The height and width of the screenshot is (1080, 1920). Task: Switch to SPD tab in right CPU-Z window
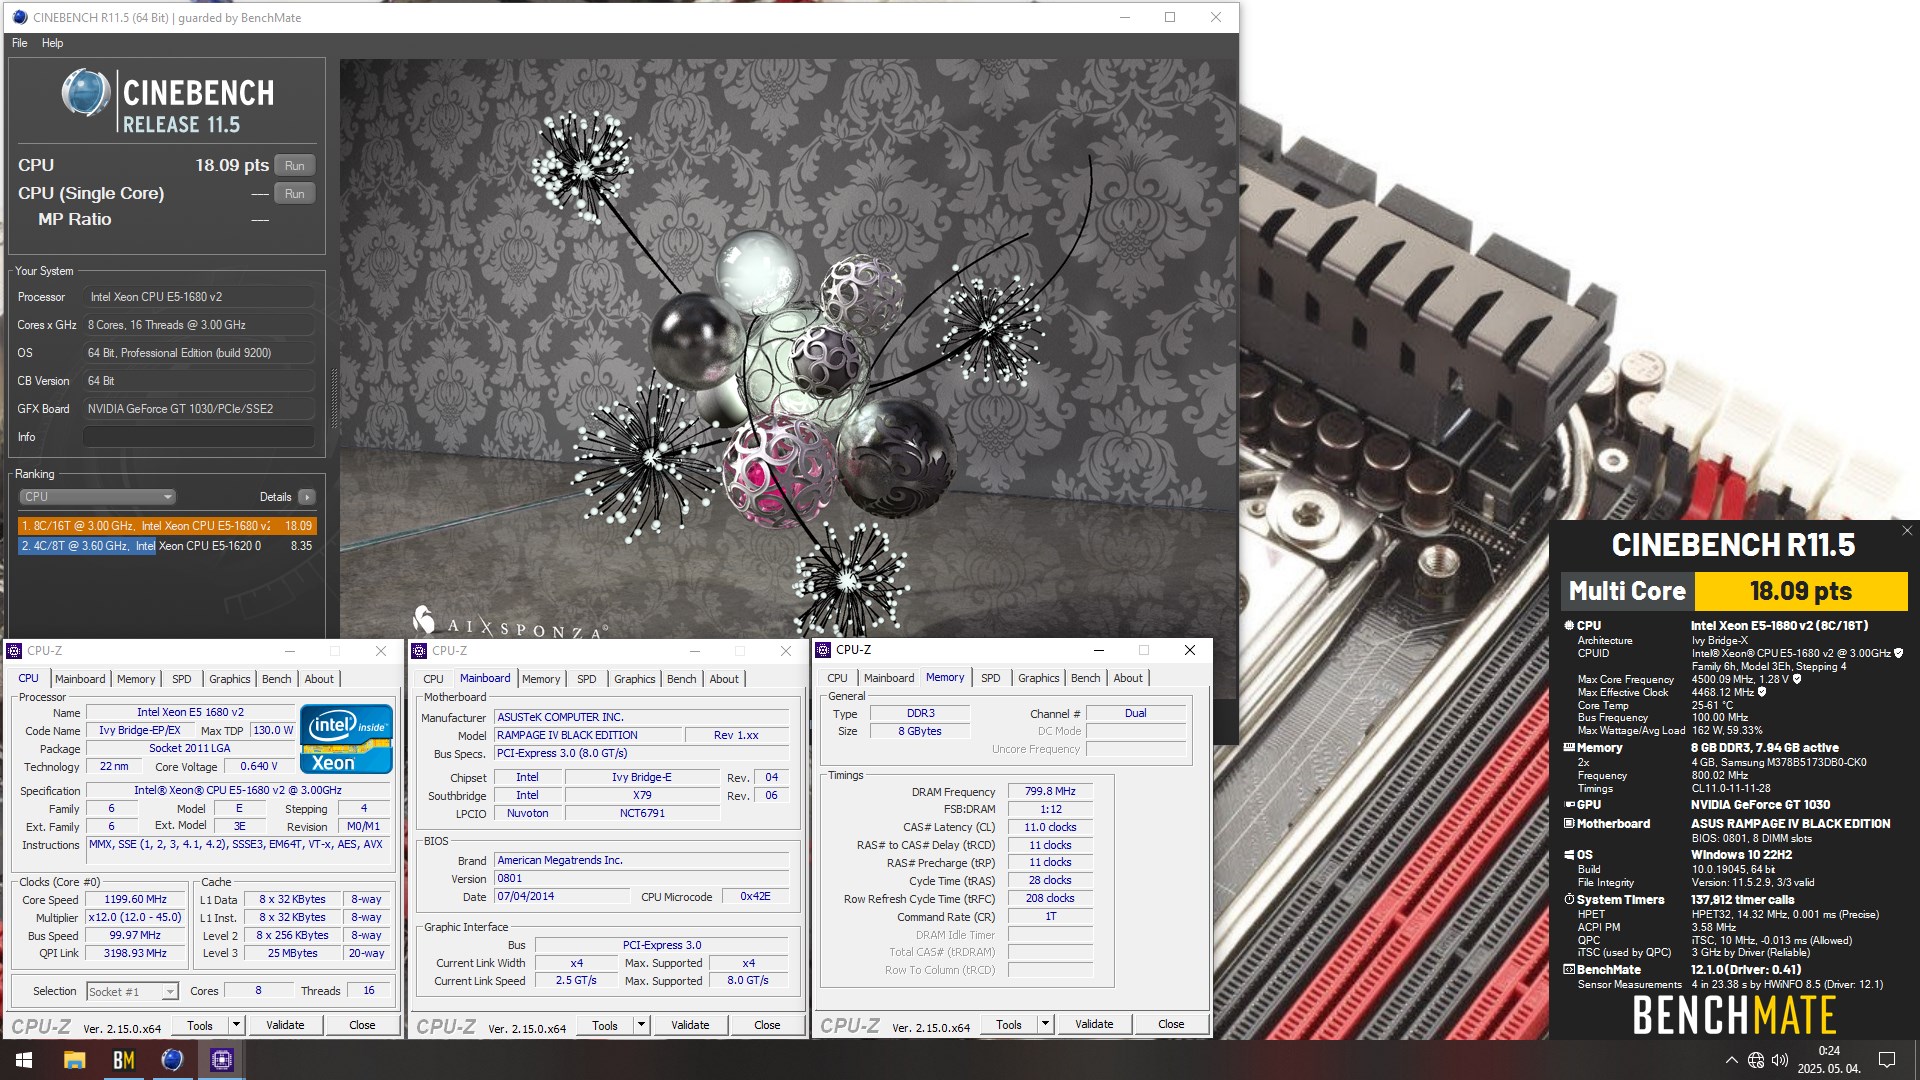coord(990,678)
